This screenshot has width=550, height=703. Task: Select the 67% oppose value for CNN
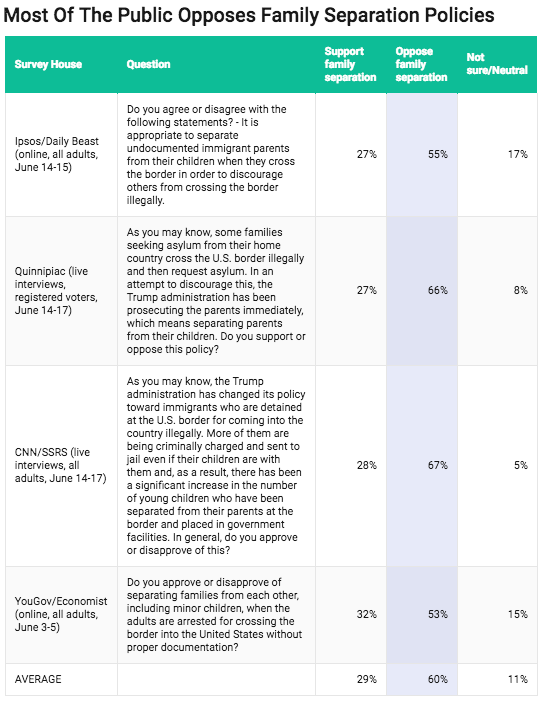tap(437, 465)
